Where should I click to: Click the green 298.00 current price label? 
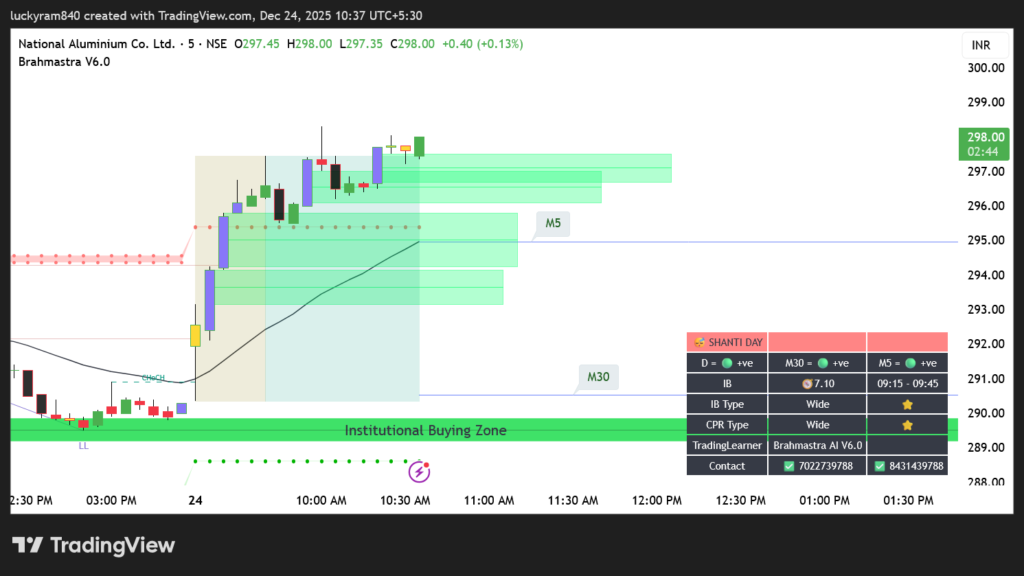click(x=986, y=143)
